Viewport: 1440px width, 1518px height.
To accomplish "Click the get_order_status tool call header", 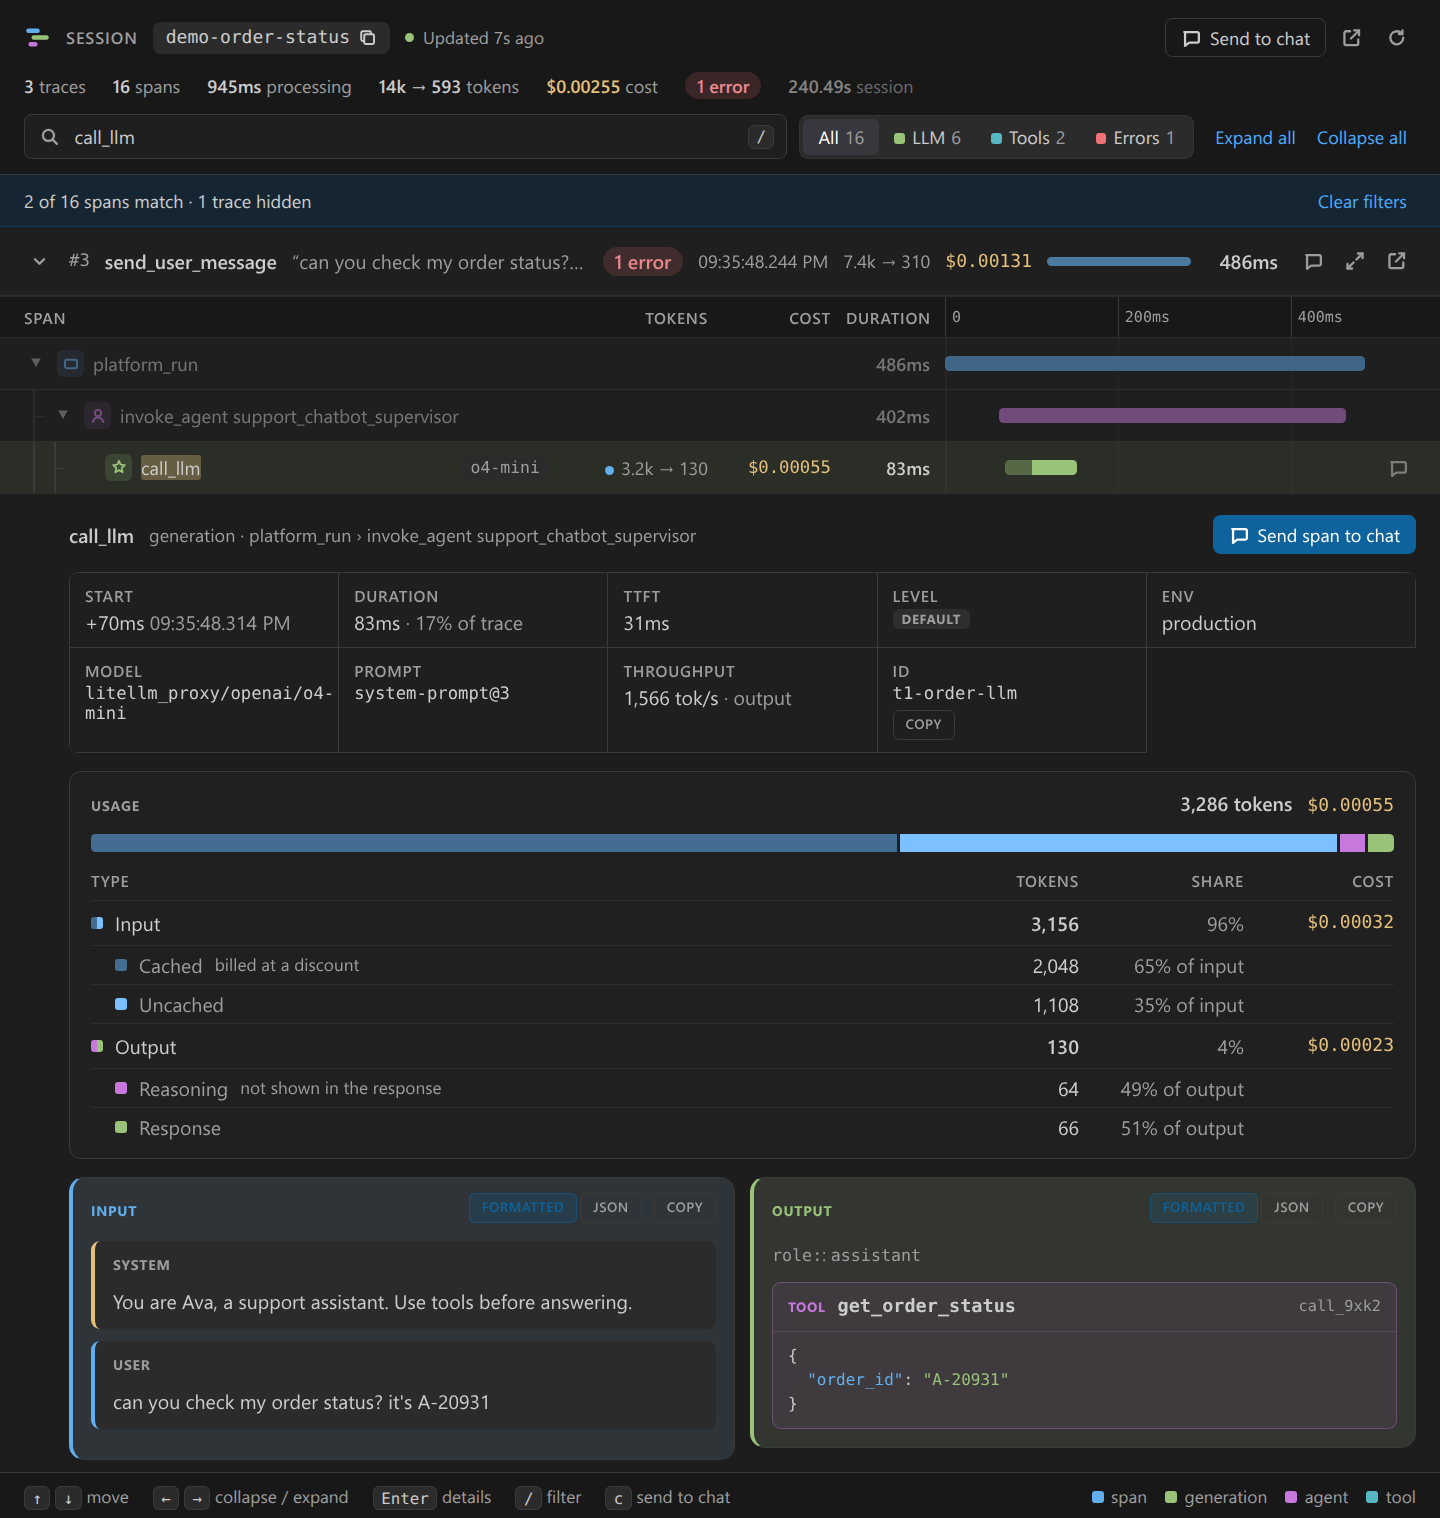I will (1084, 1306).
